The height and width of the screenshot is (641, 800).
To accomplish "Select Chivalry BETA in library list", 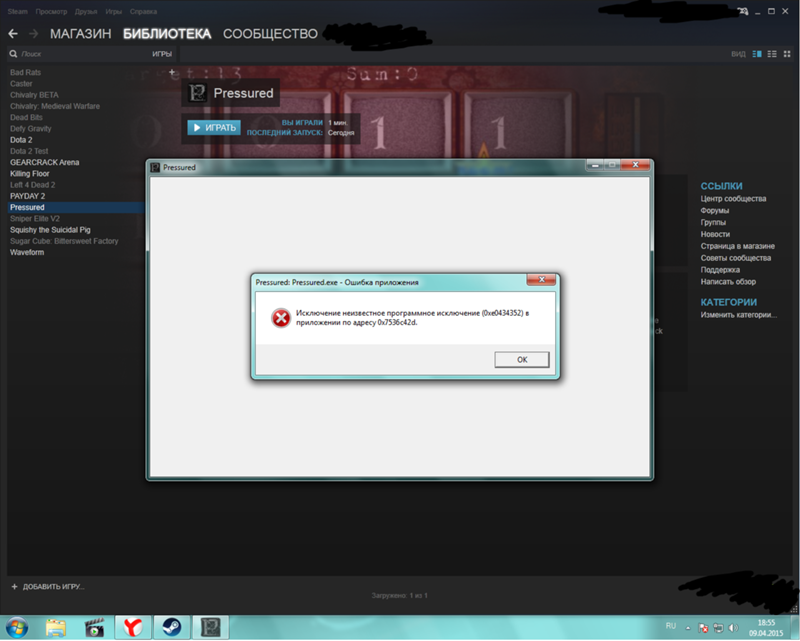I will (x=34, y=95).
